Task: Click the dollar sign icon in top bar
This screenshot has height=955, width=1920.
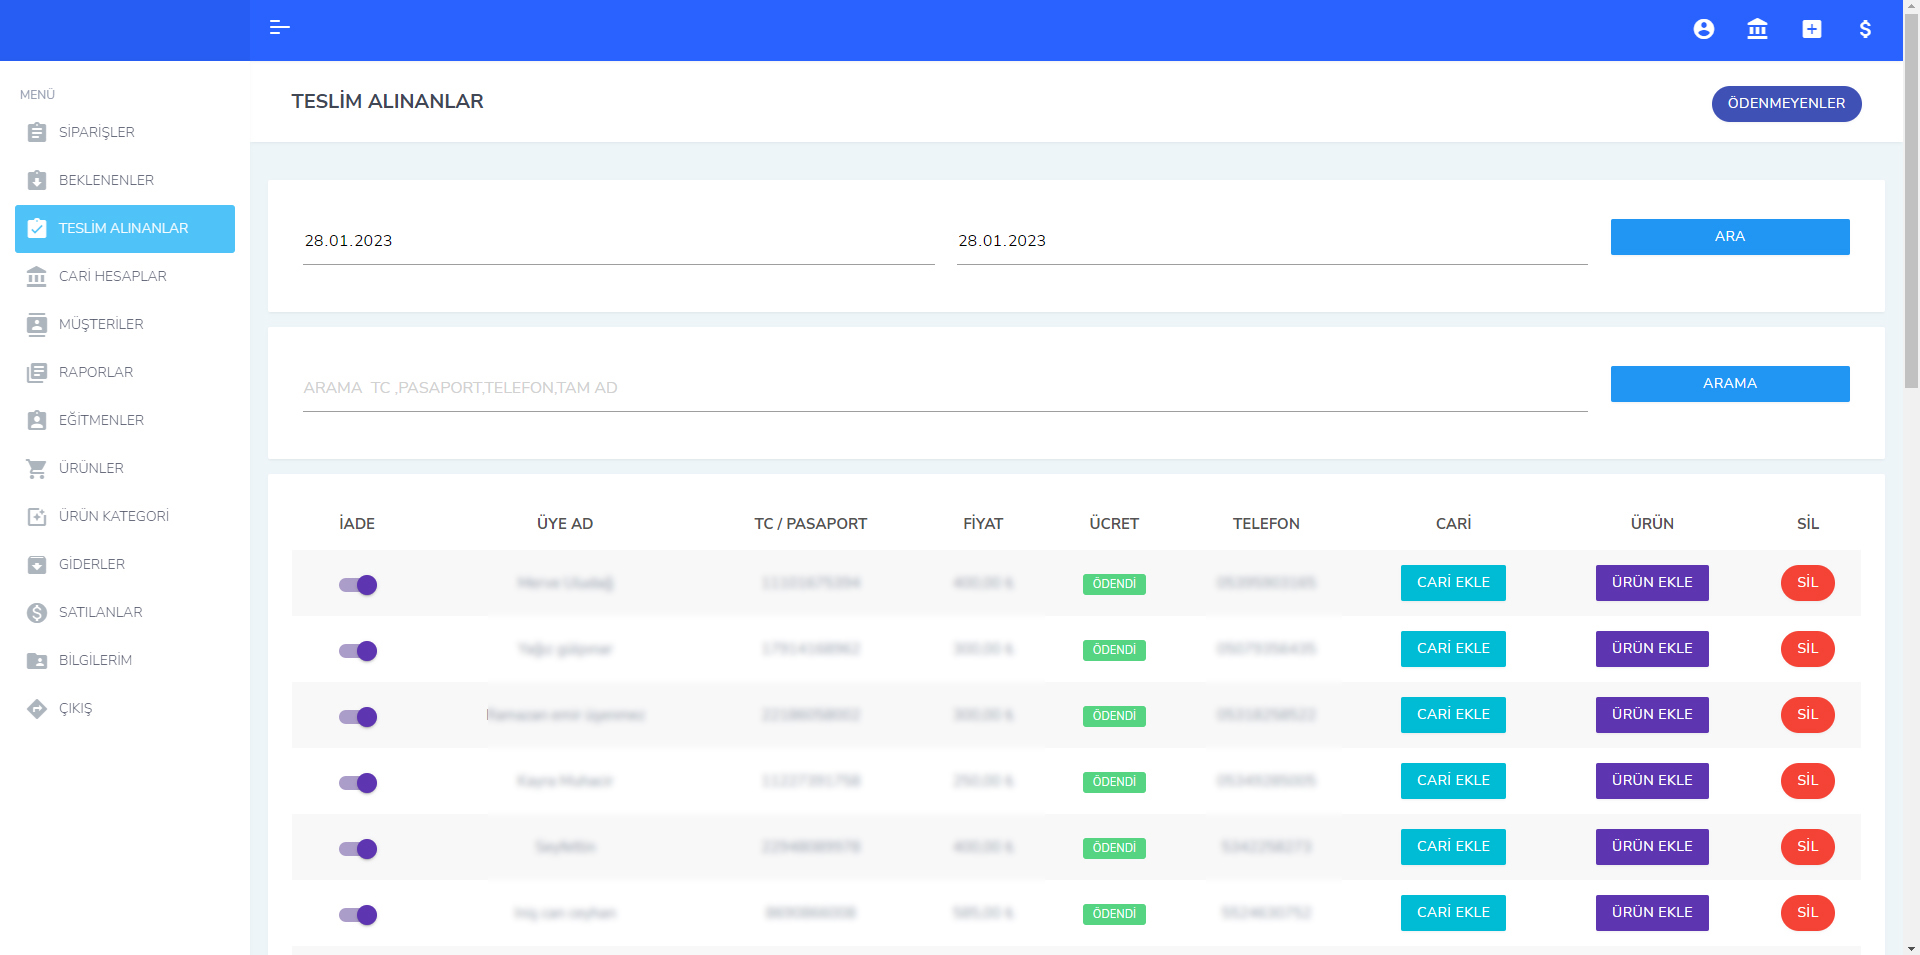Action: pos(1865,29)
